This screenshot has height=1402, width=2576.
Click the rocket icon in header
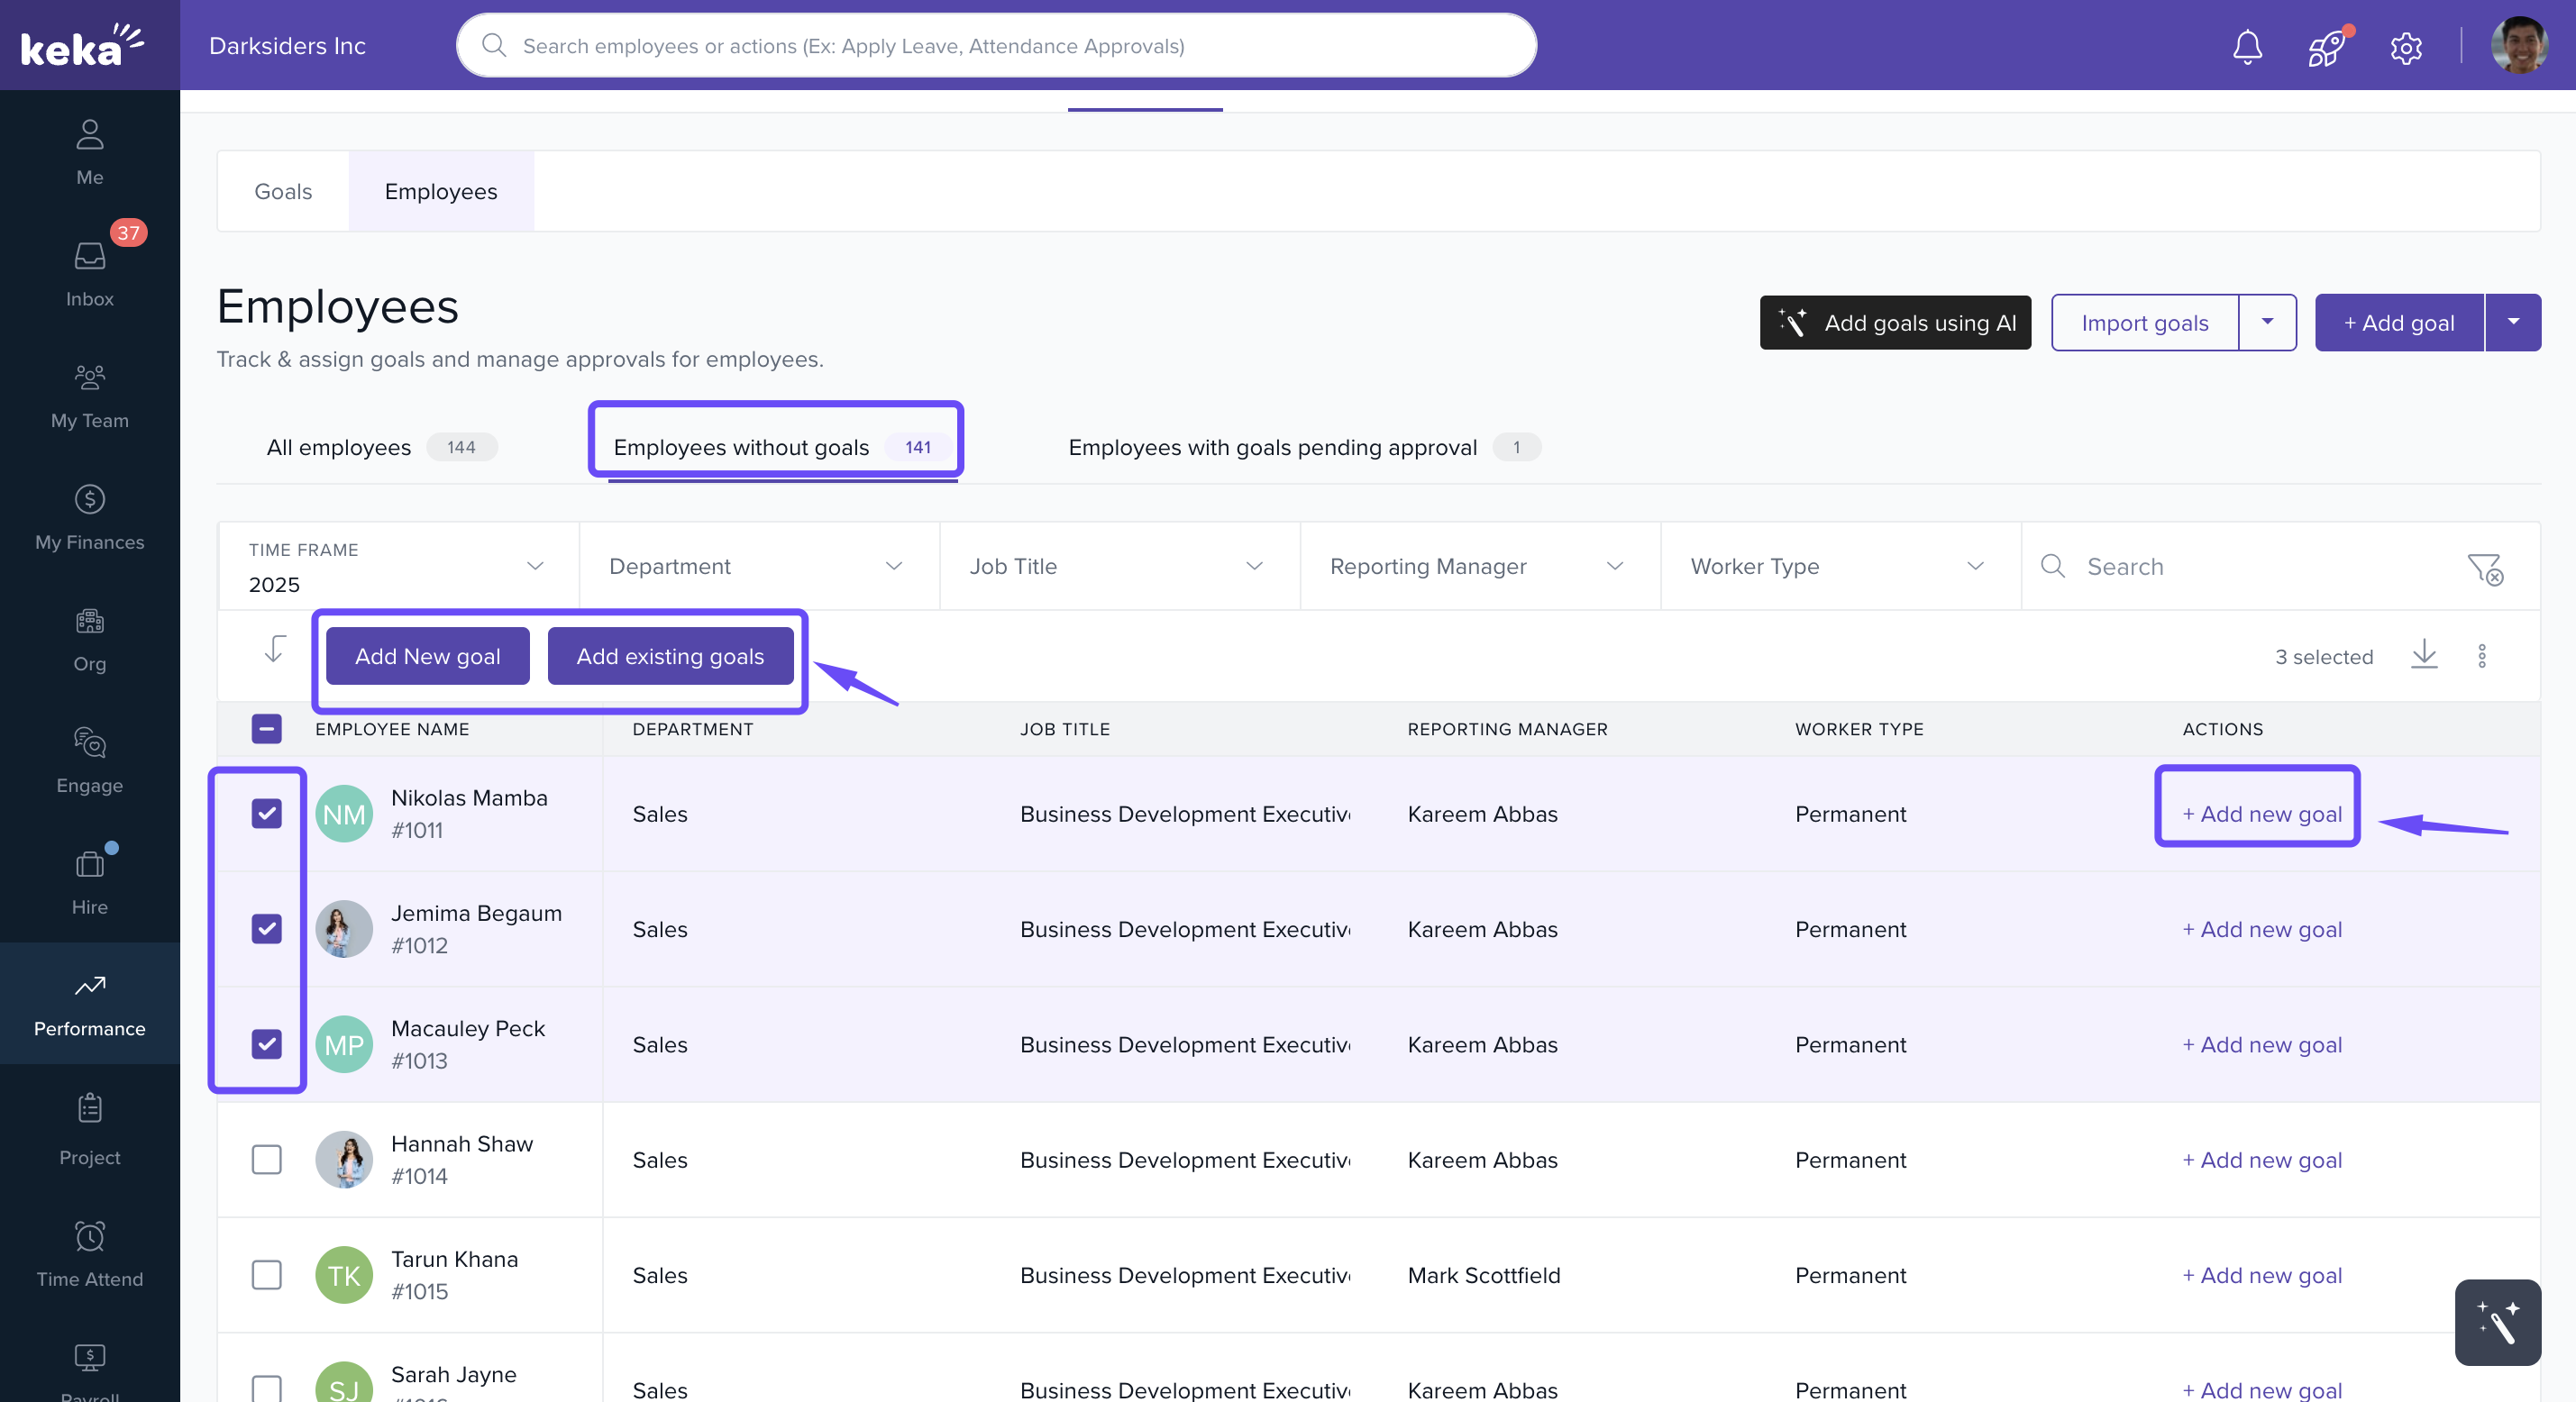(2326, 46)
